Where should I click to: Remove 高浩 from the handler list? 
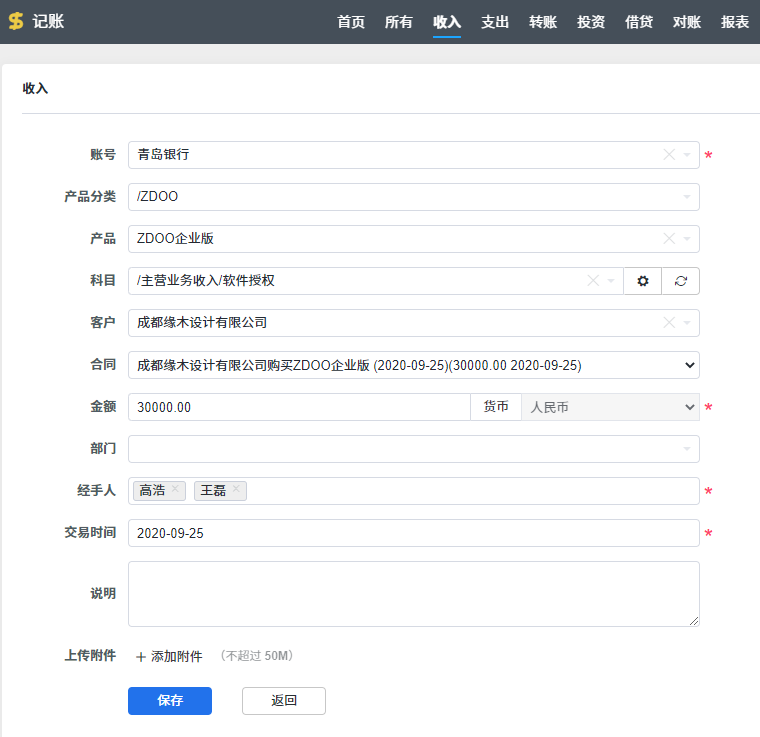point(175,489)
